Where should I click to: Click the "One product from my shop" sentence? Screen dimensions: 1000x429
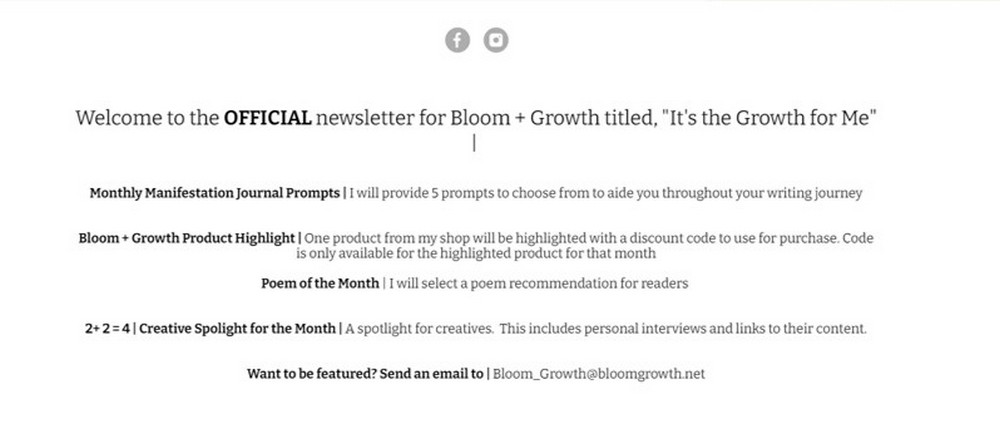(589, 238)
